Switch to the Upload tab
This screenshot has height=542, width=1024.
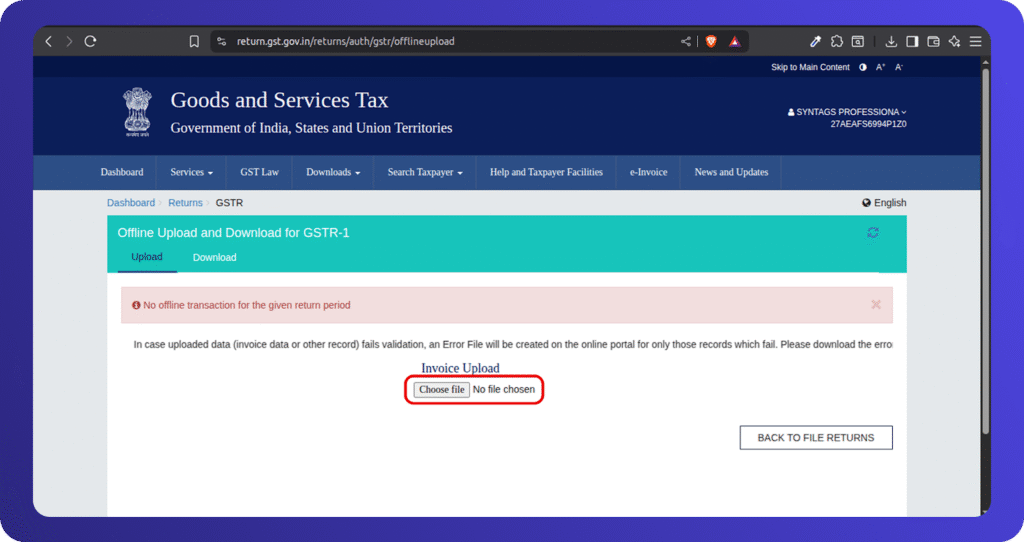147,257
